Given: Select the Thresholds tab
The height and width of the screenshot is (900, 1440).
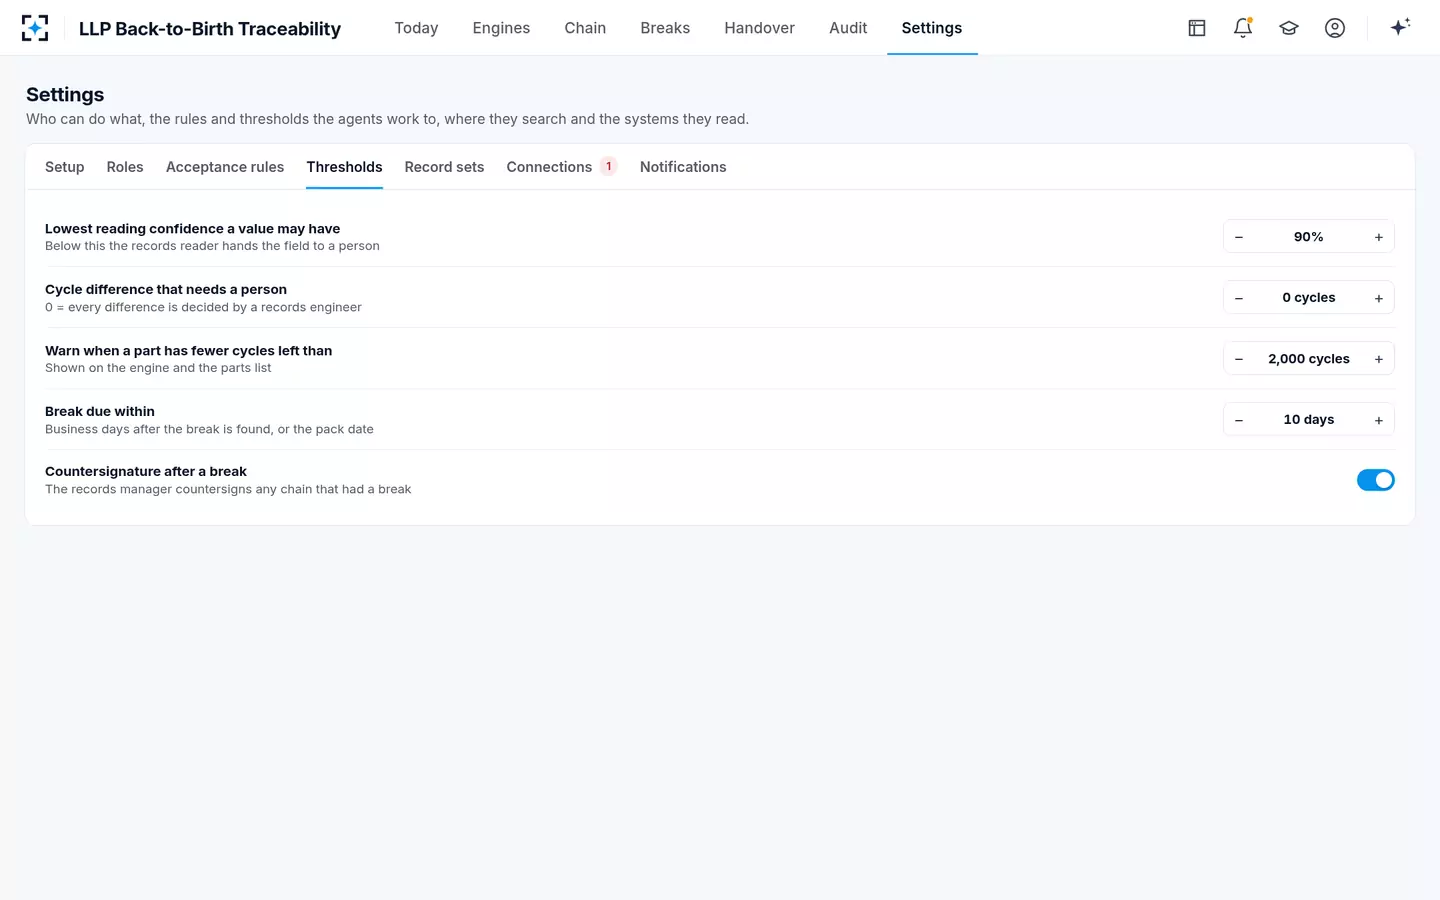Looking at the screenshot, I should [344, 167].
